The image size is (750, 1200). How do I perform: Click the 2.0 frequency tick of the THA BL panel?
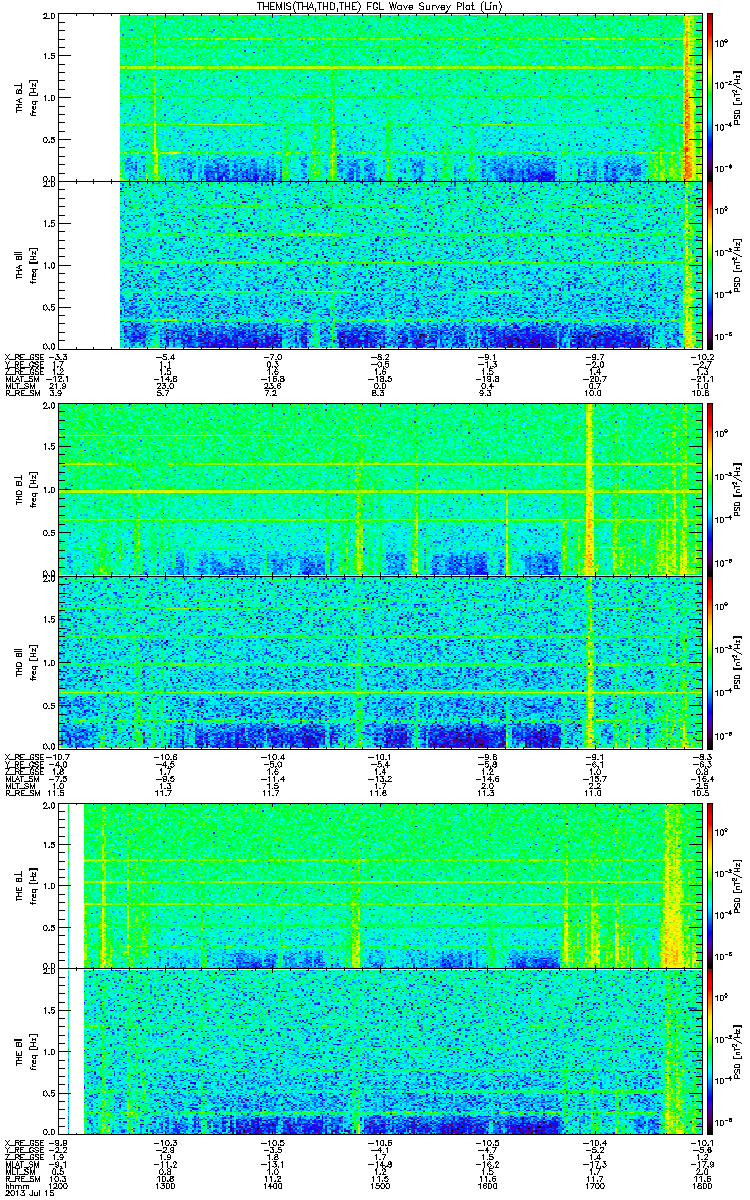pos(49,17)
